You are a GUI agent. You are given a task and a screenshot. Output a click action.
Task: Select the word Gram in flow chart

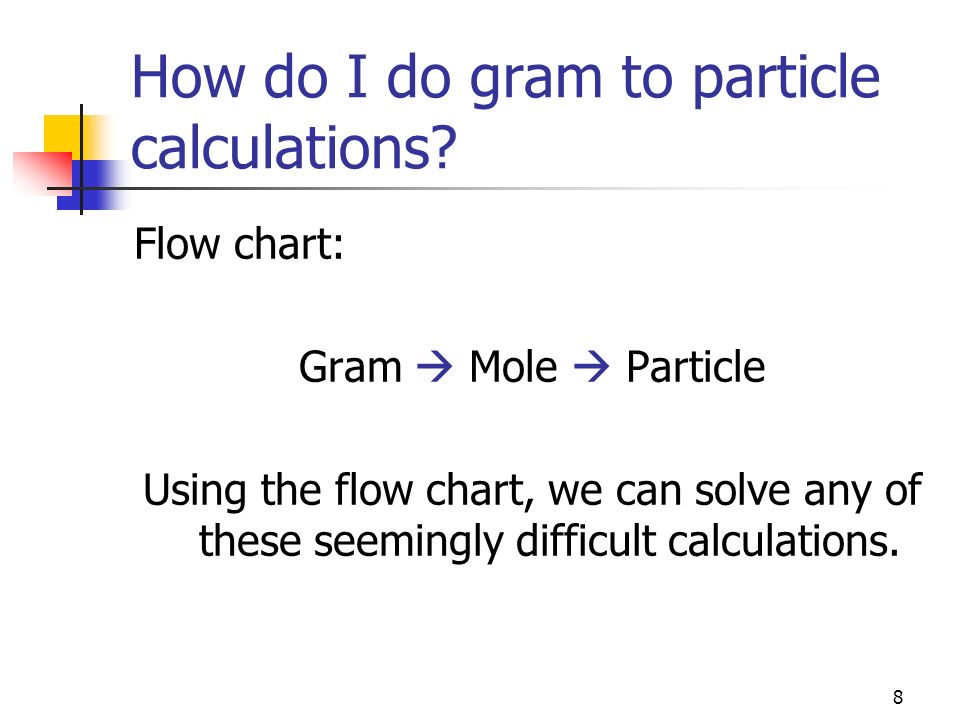coord(350,367)
